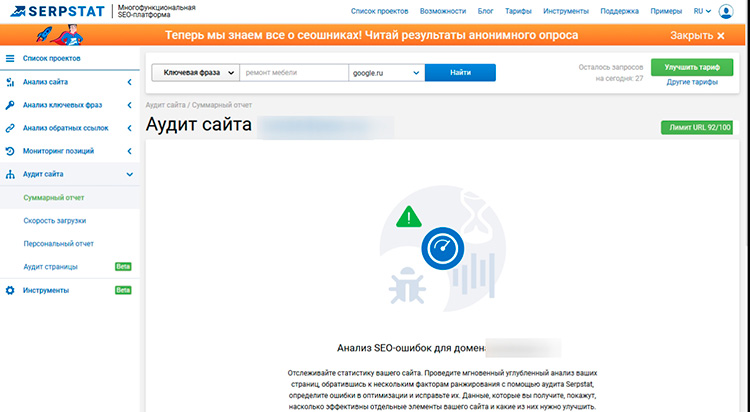Click the gear icon for Инструменты

point(10,290)
